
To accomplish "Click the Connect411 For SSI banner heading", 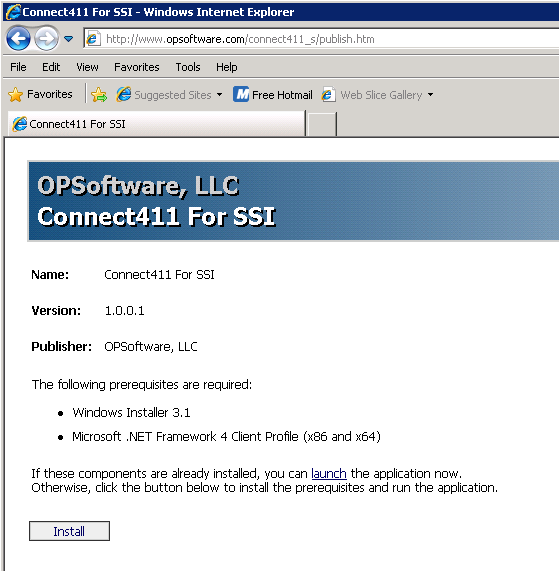I will pyautogui.click(x=156, y=216).
